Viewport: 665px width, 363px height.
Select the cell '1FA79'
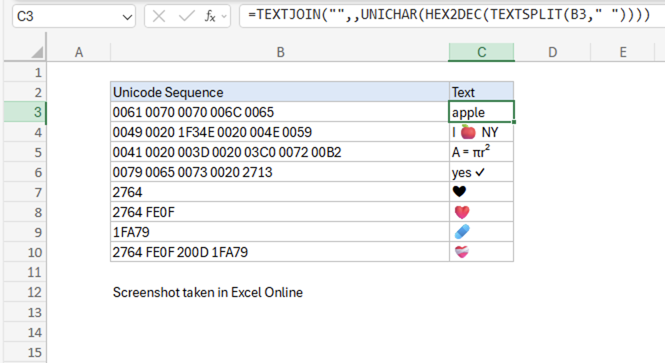click(280, 232)
